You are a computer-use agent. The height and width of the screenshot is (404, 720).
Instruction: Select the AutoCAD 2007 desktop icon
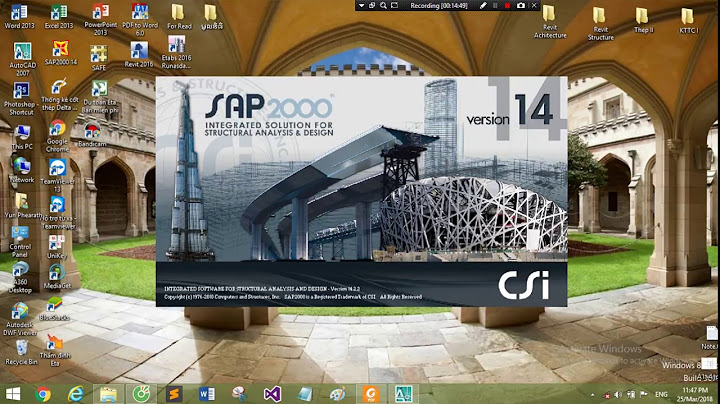click(22, 59)
